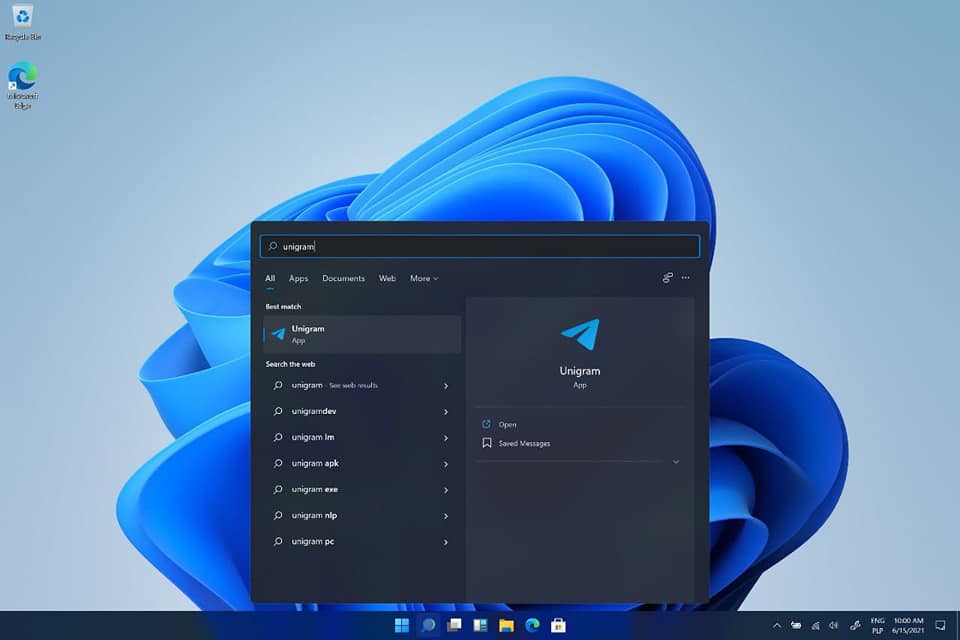Select the 'unigram lm' web suggestion
960x640 pixels.
tap(362, 437)
